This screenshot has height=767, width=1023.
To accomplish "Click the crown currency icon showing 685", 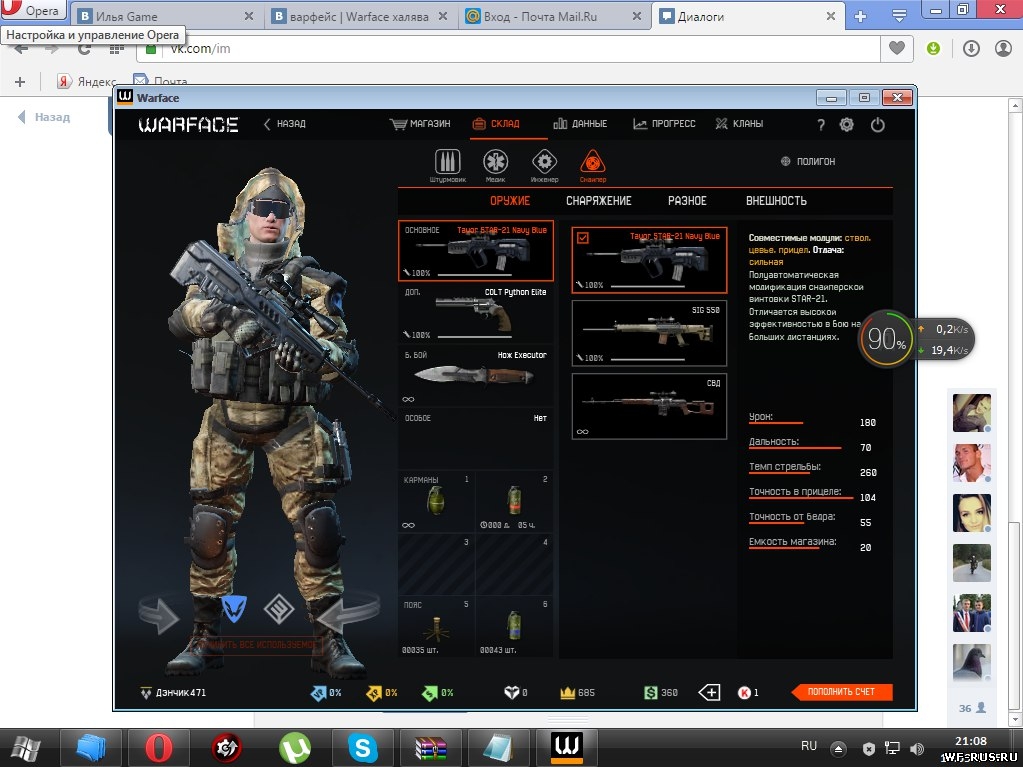I will coord(567,693).
